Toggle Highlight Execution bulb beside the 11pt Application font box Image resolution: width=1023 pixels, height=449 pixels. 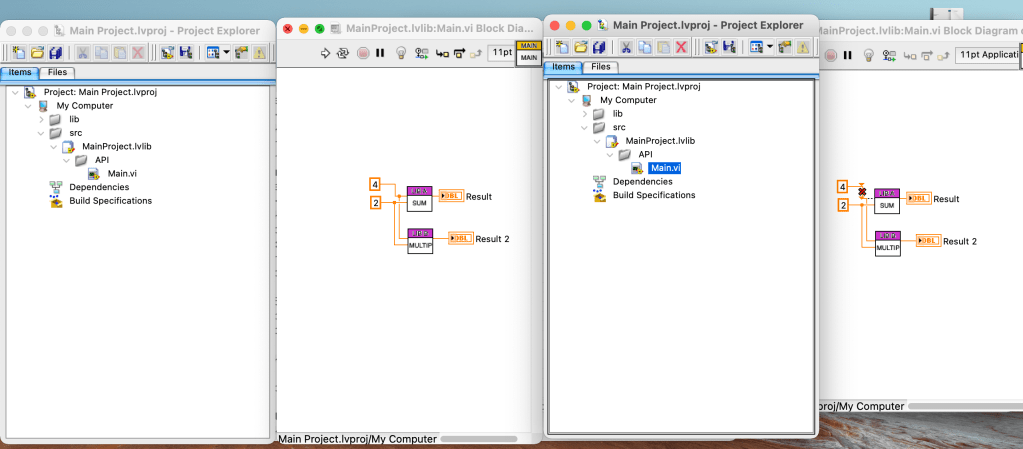(869, 55)
